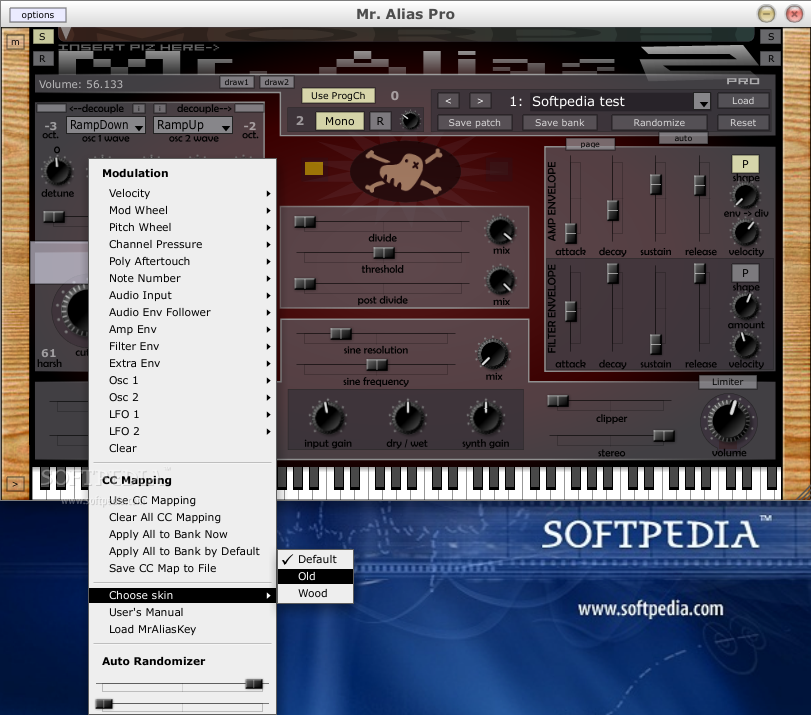Click the filter envelope velocity knob
The height and width of the screenshot is (715, 811).
(745, 345)
